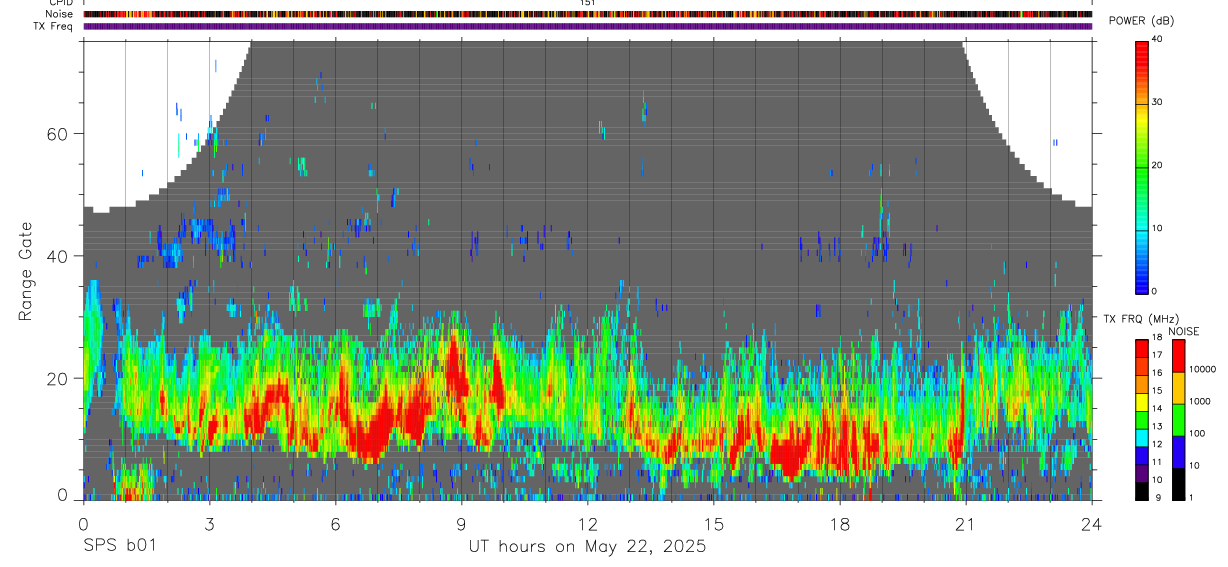Click the POWER (dB) color bar
Screen dimensions: 1228x567
coord(1141,167)
